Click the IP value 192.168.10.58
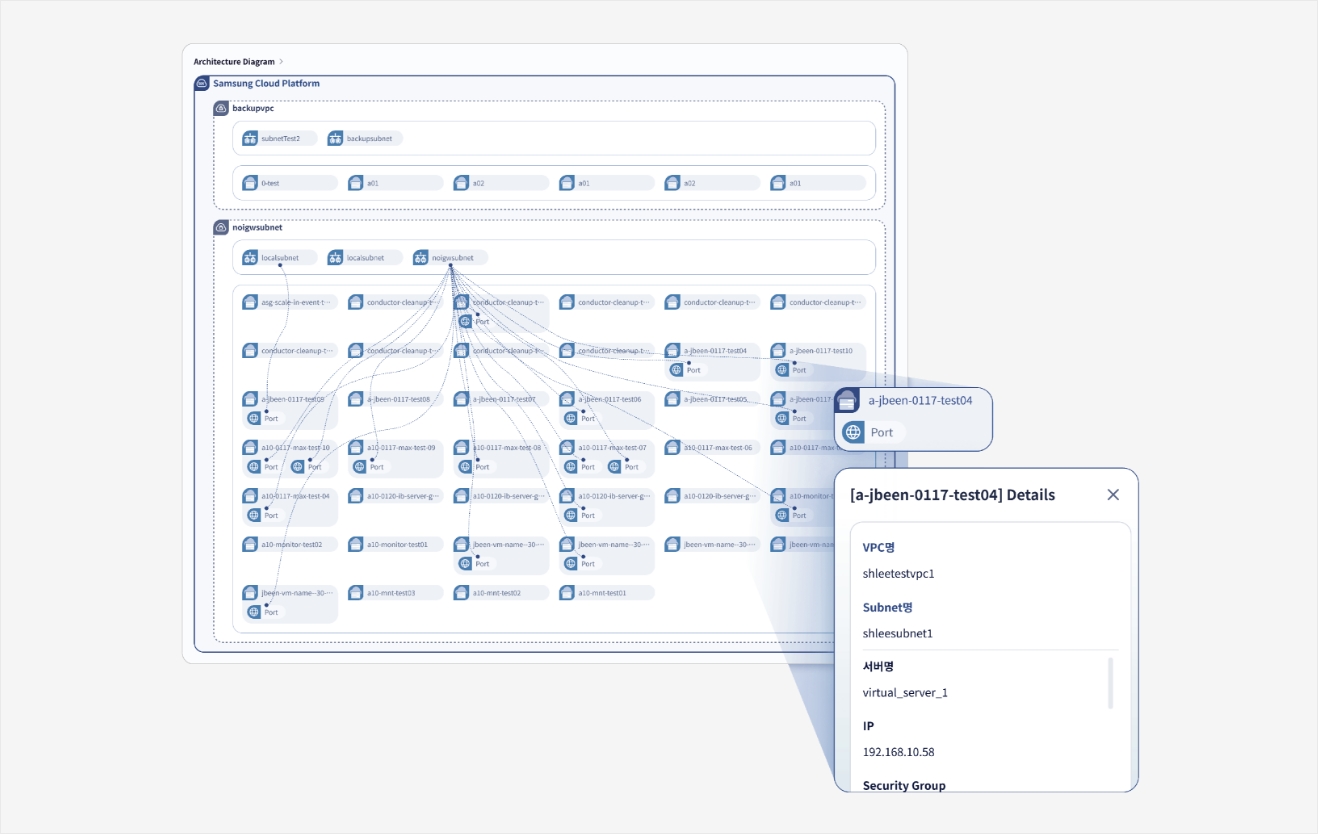The image size is (1318, 834). pyautogui.click(x=898, y=752)
